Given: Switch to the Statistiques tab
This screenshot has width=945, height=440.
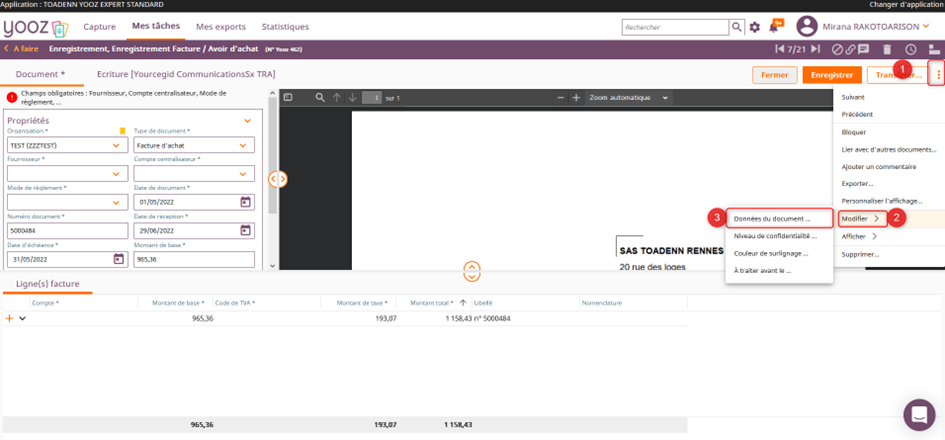Looking at the screenshot, I should tap(285, 27).
